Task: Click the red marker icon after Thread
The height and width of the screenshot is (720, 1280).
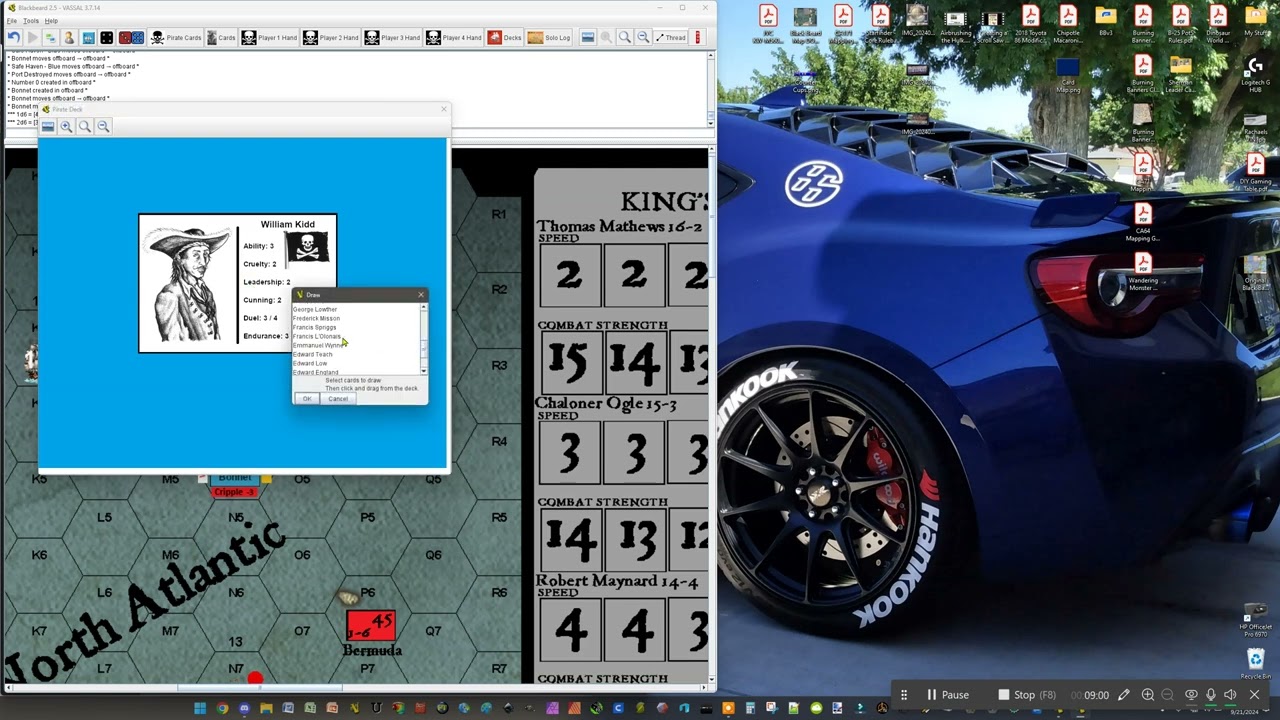Action: point(698,38)
